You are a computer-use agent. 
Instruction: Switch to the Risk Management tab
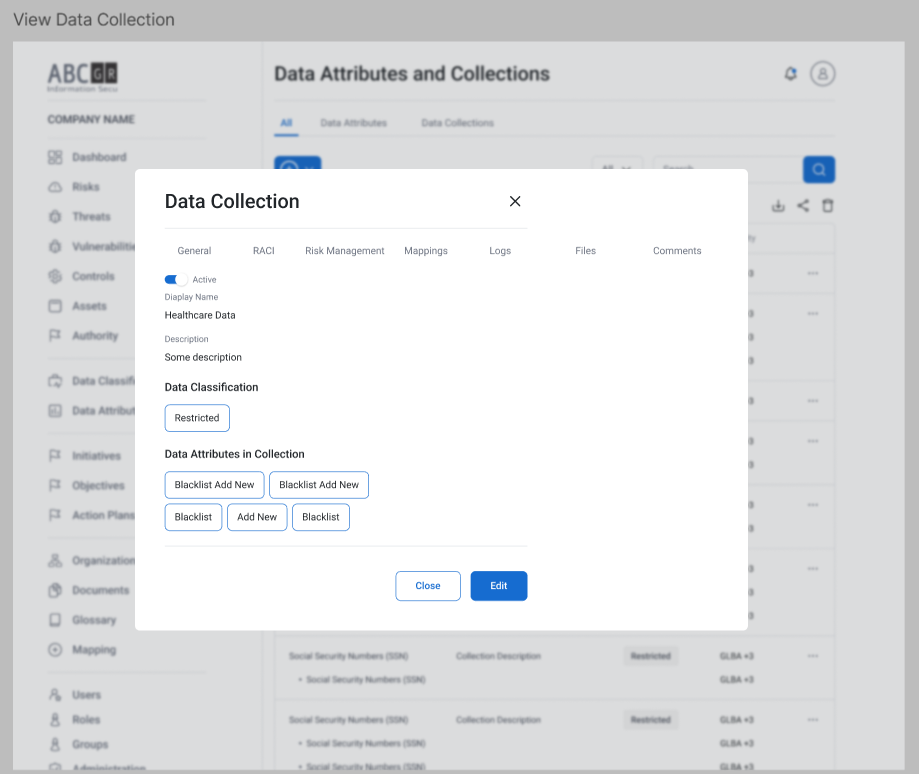click(x=344, y=251)
